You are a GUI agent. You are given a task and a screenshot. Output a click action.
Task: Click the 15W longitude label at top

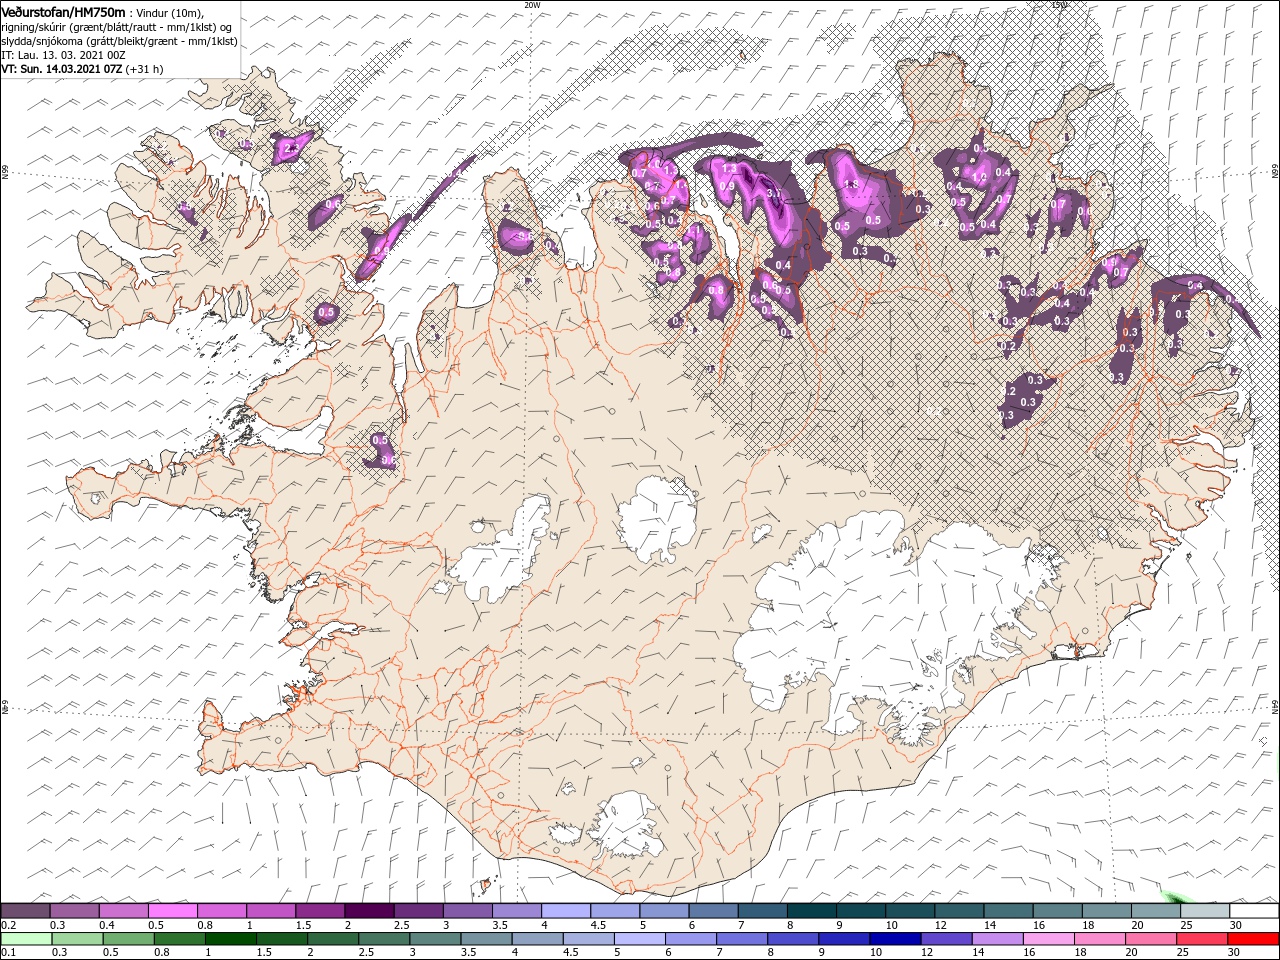pyautogui.click(x=1059, y=5)
